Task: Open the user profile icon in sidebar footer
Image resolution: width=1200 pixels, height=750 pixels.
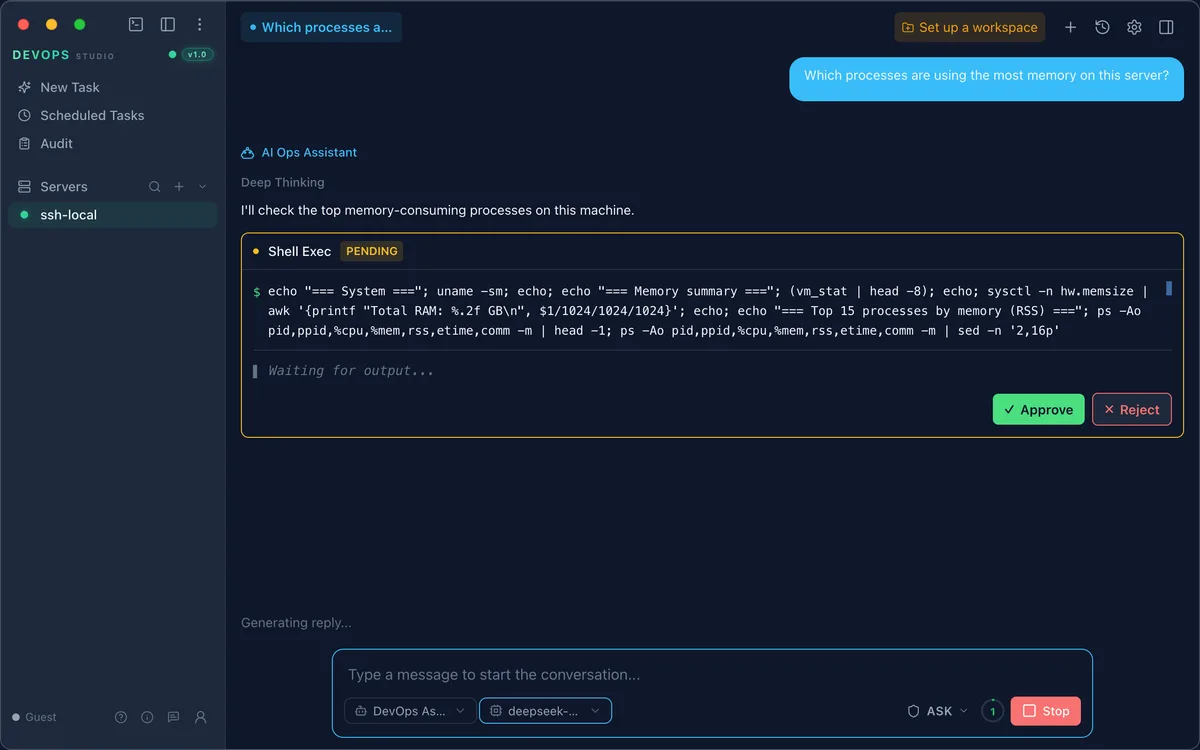Action: [x=201, y=717]
